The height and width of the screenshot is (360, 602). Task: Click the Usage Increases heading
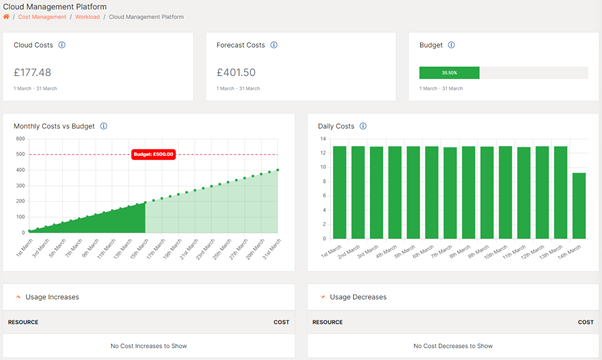[x=52, y=297]
